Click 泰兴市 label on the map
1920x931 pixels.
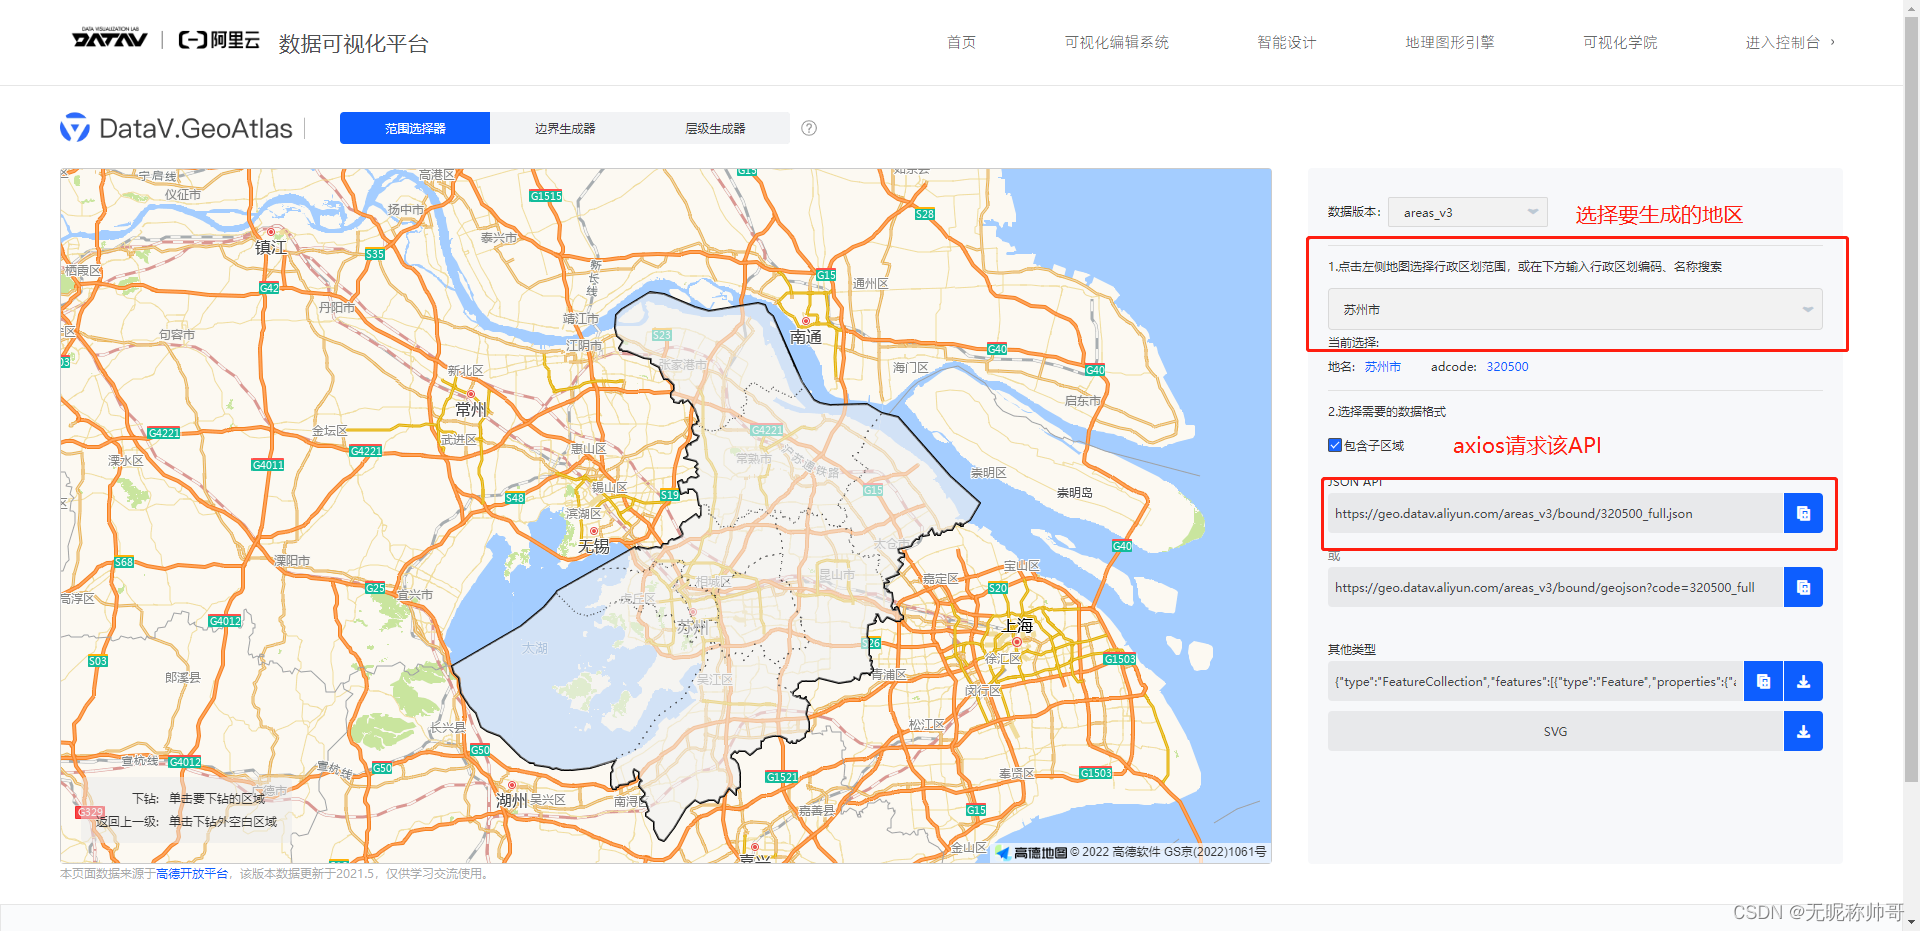498,237
